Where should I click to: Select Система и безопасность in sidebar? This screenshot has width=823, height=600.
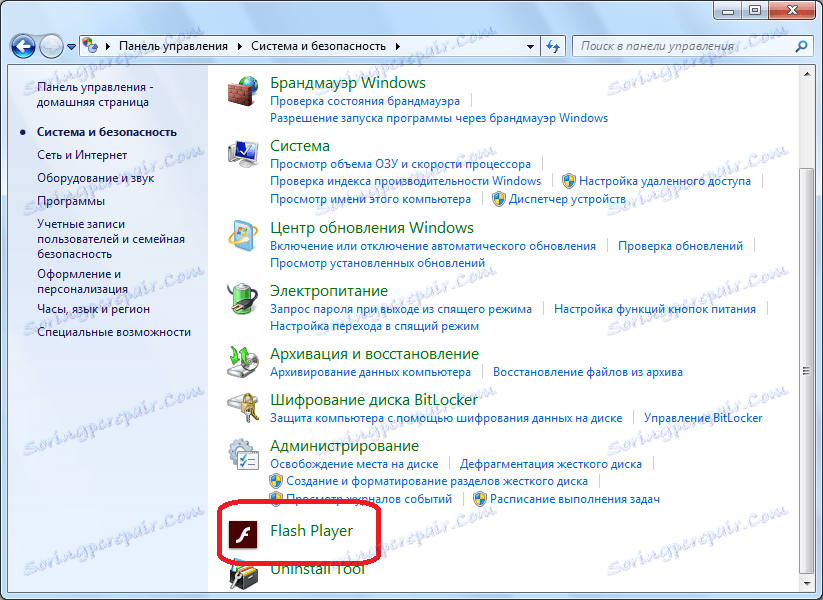click(107, 132)
